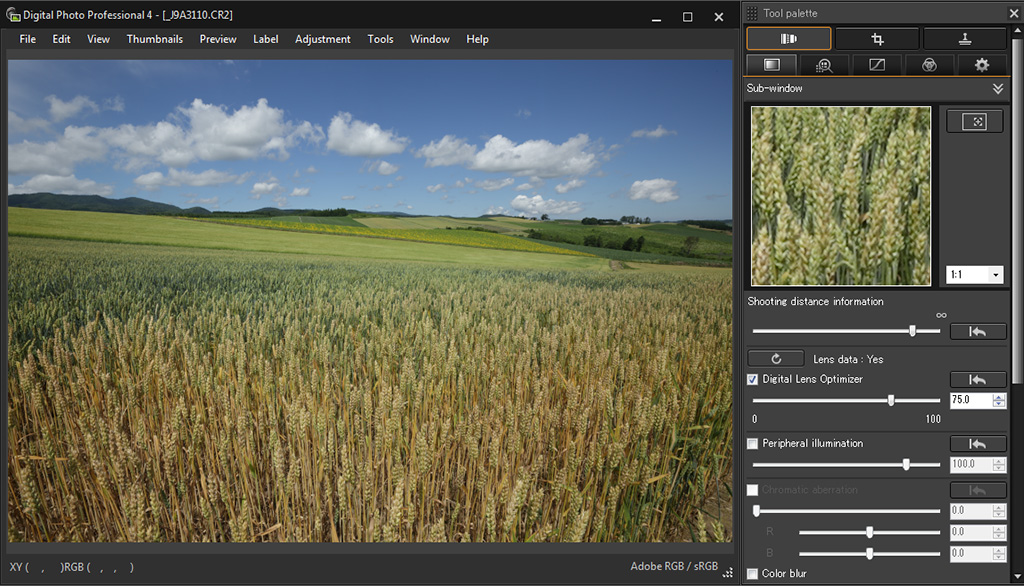Open the crop and rotate tool
This screenshot has height=586, width=1024.
point(877,39)
